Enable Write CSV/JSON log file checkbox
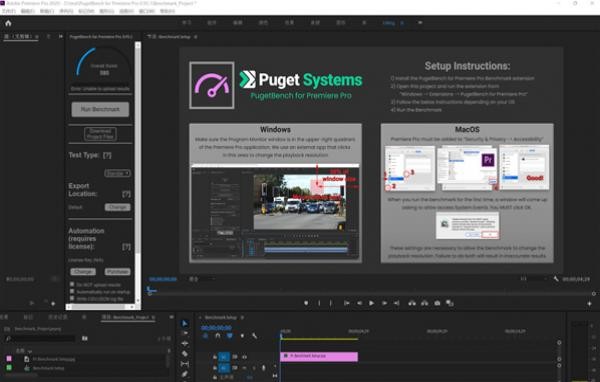This screenshot has height=382, width=600. pyautogui.click(x=72, y=298)
